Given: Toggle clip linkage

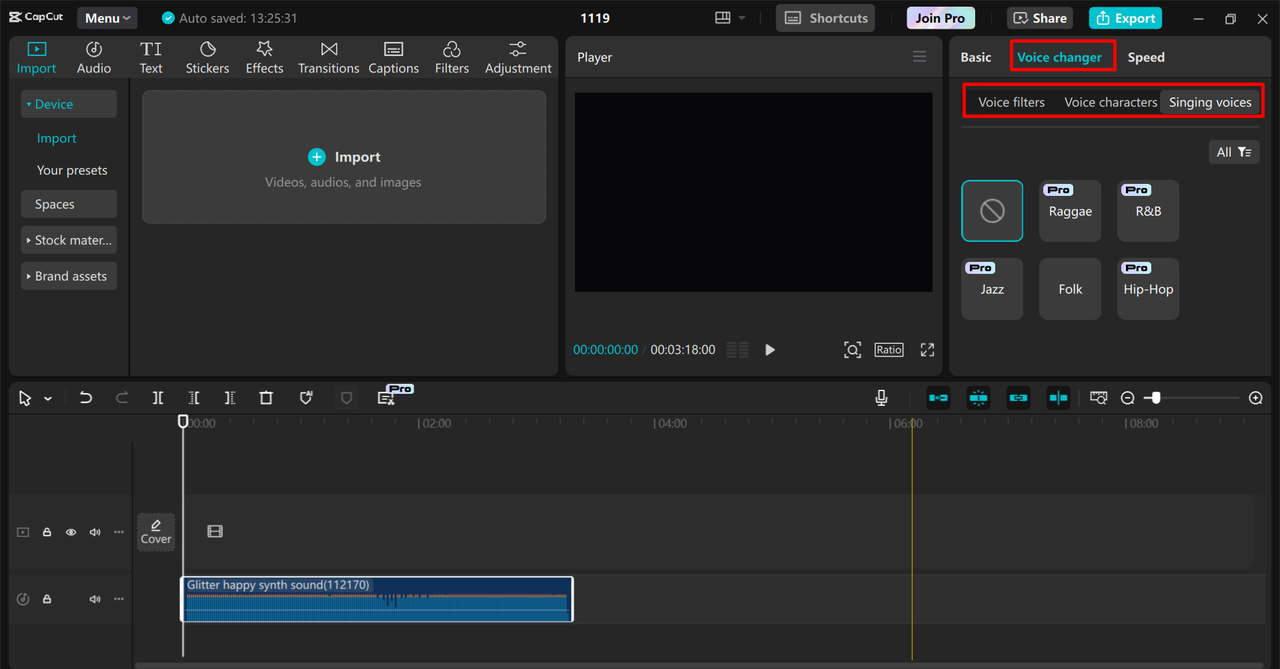Looking at the screenshot, I should pos(1018,398).
